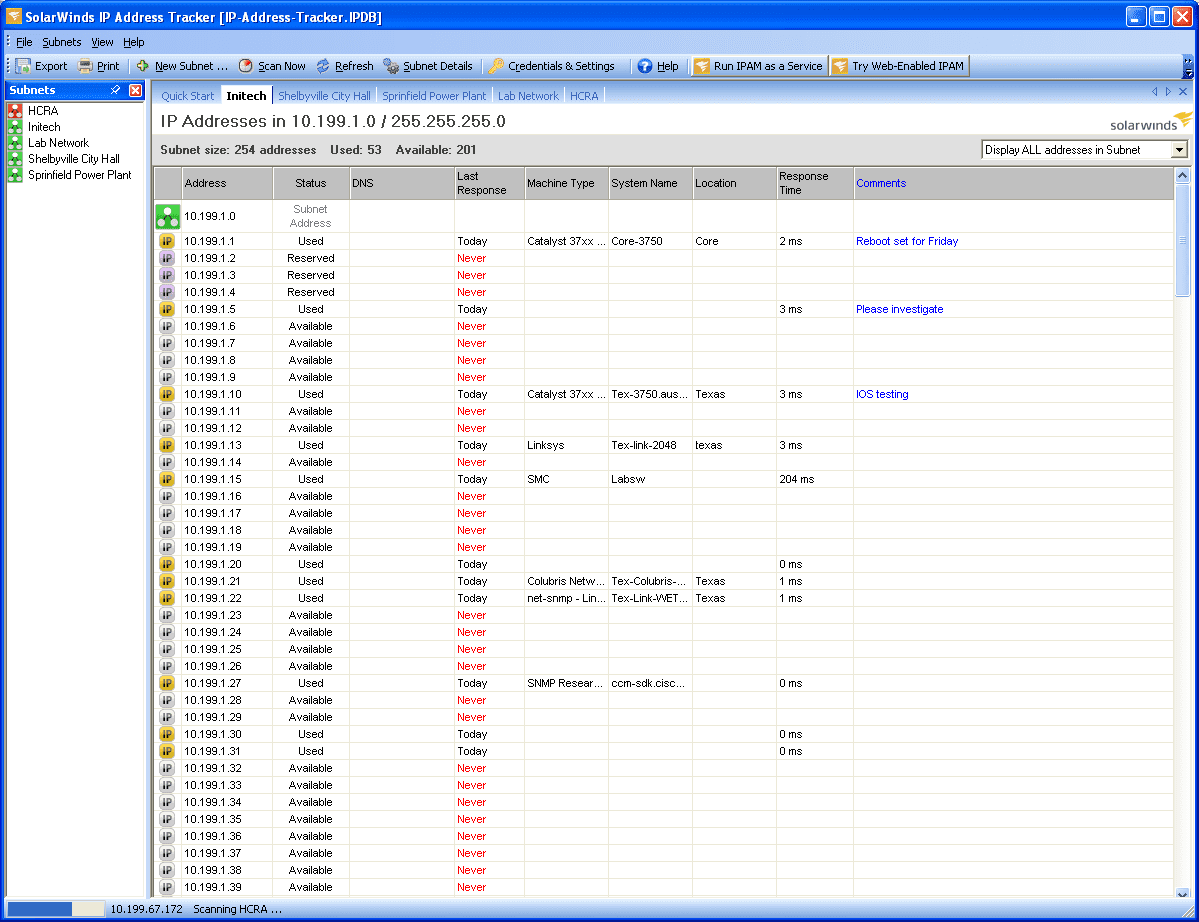
Task: Sort by the System Name column header
Action: coord(651,183)
